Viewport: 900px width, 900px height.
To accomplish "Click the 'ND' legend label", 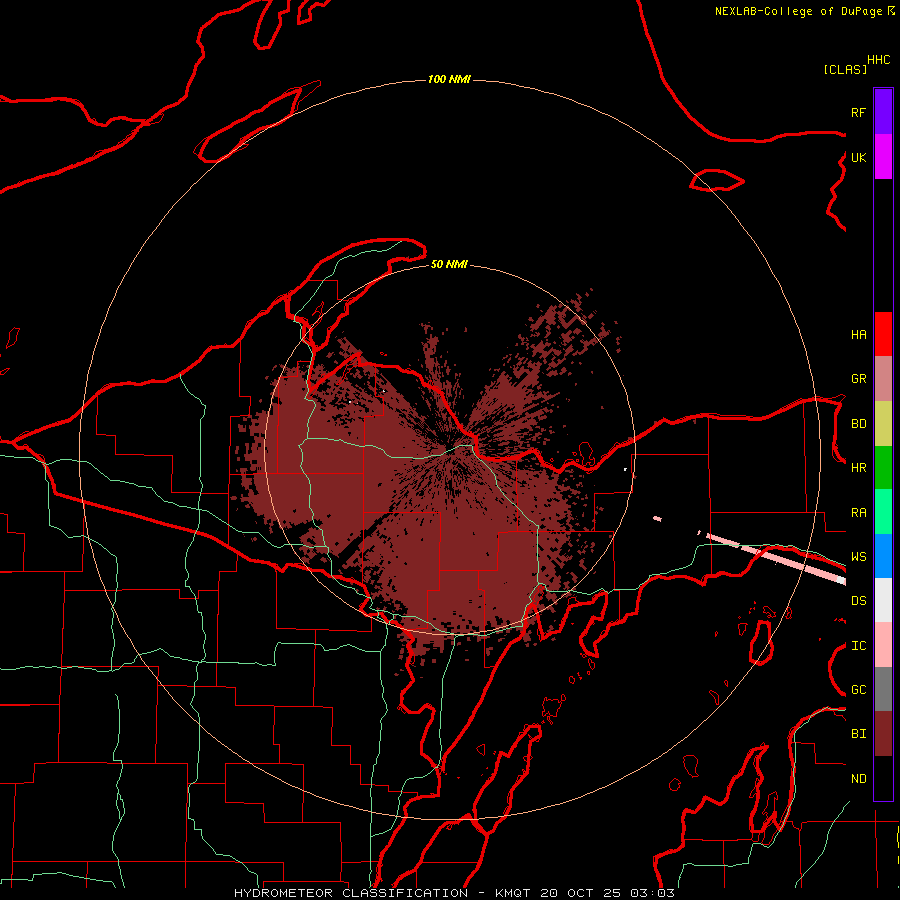I will point(858,779).
